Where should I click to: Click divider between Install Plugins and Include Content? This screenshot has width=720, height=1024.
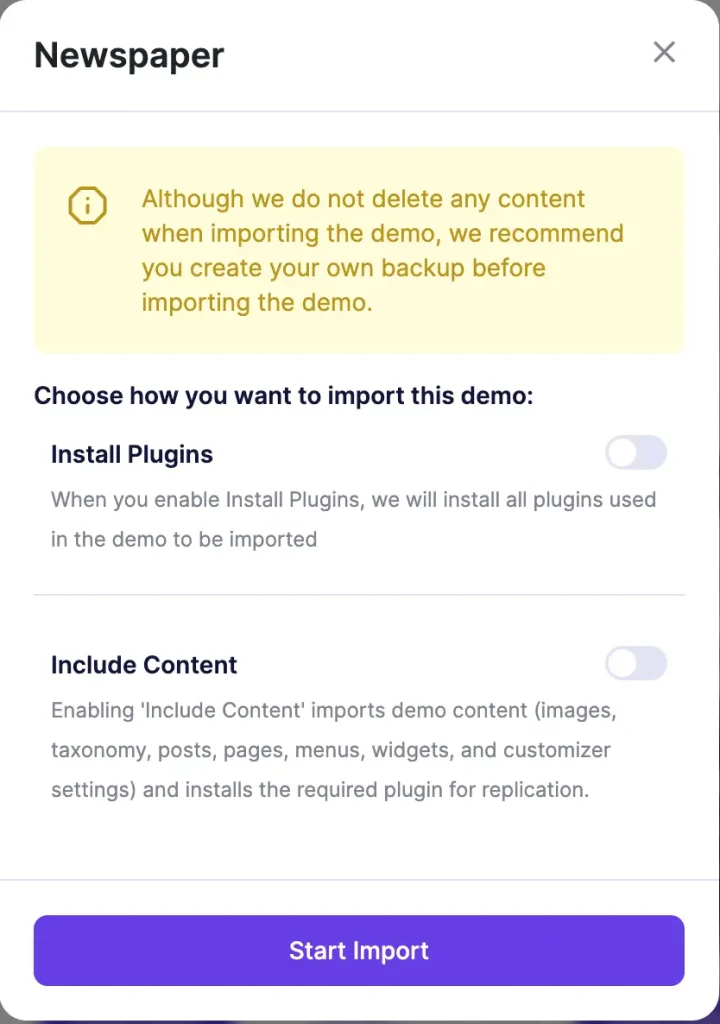click(359, 595)
